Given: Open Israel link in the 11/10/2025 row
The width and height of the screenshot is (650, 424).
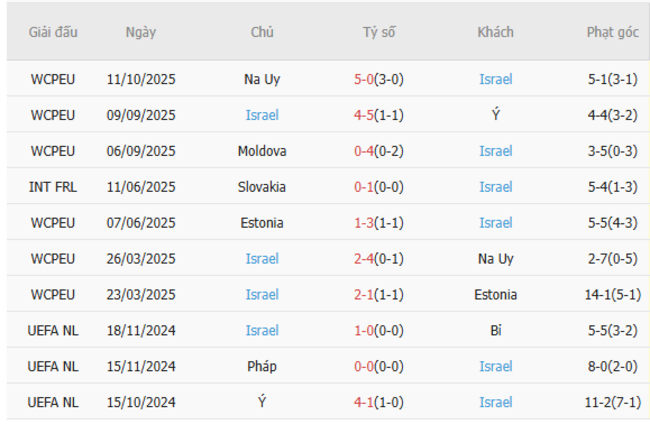Looking at the screenshot, I should pos(495,79).
